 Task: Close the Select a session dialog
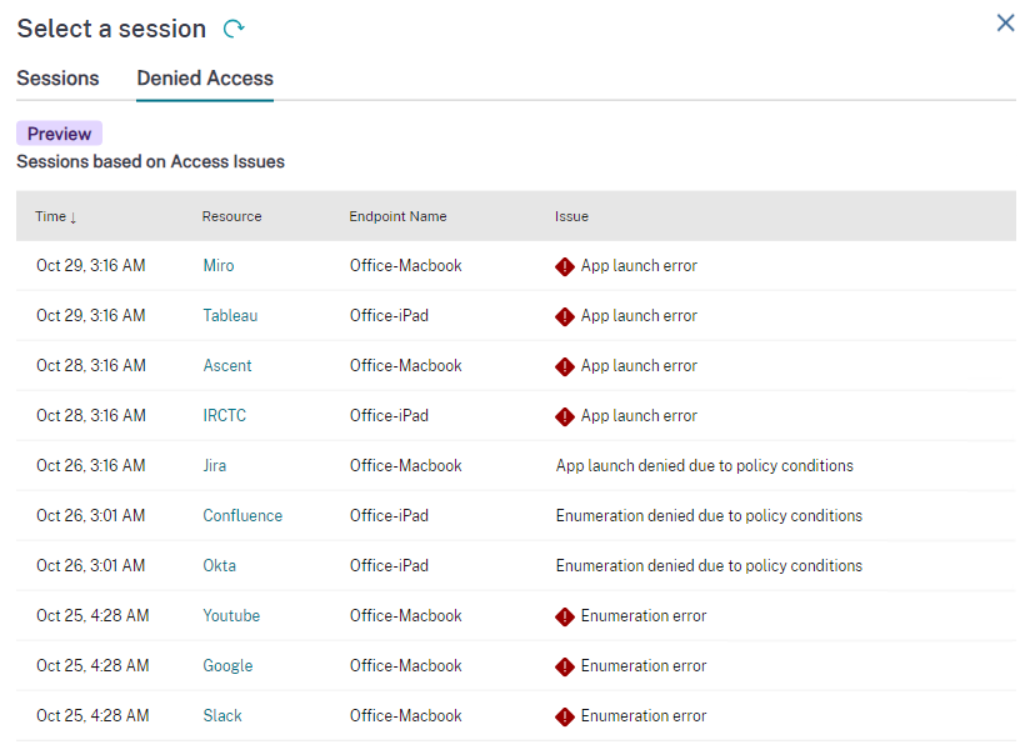[1005, 23]
